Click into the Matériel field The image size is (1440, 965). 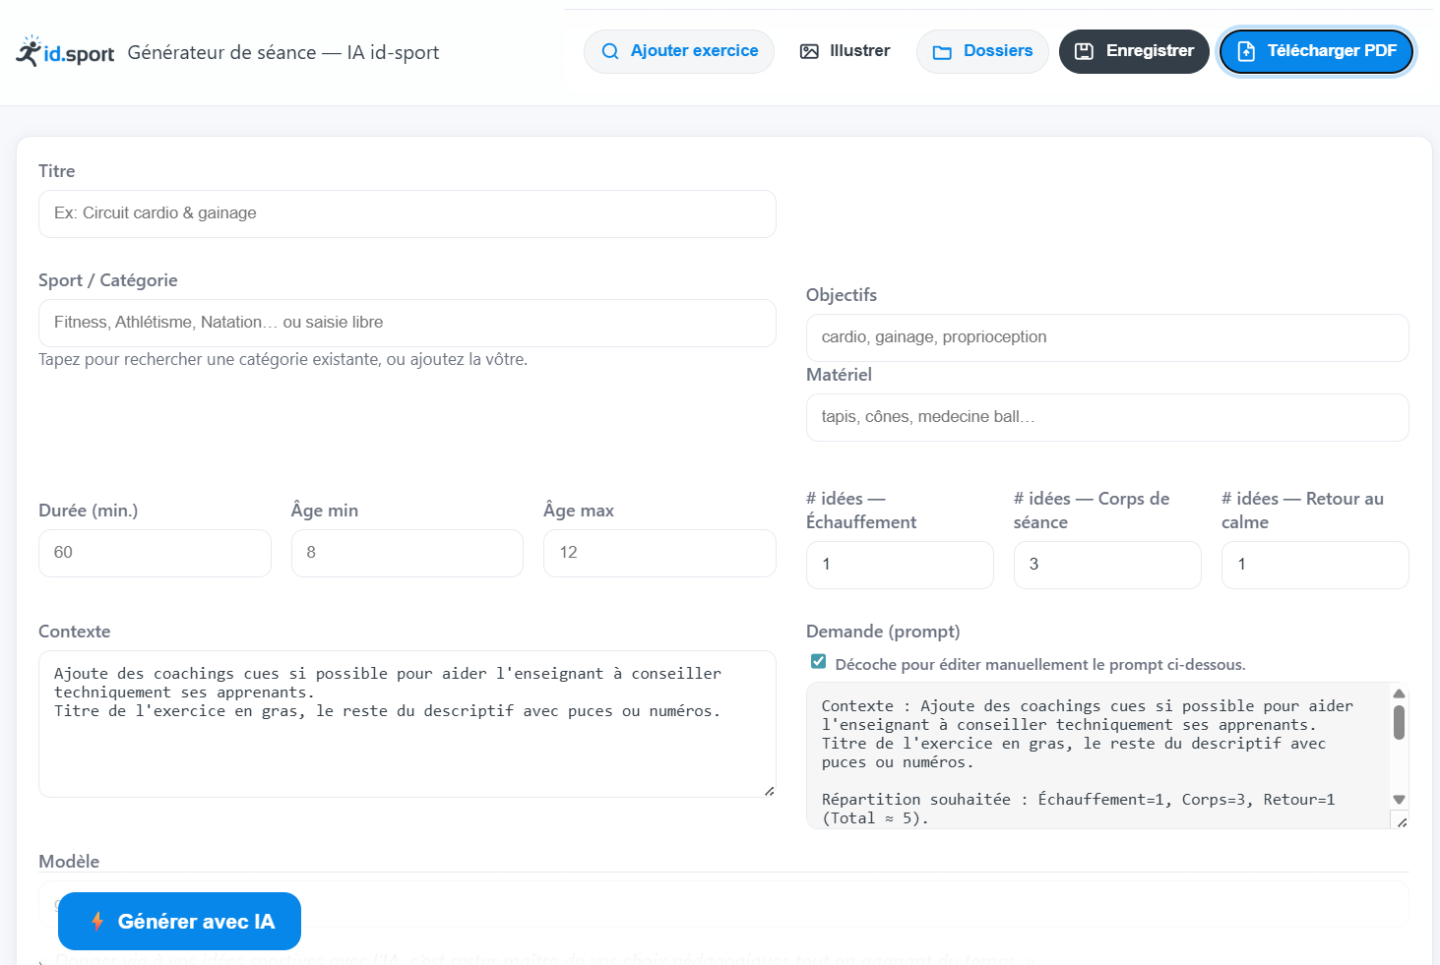[1107, 417]
